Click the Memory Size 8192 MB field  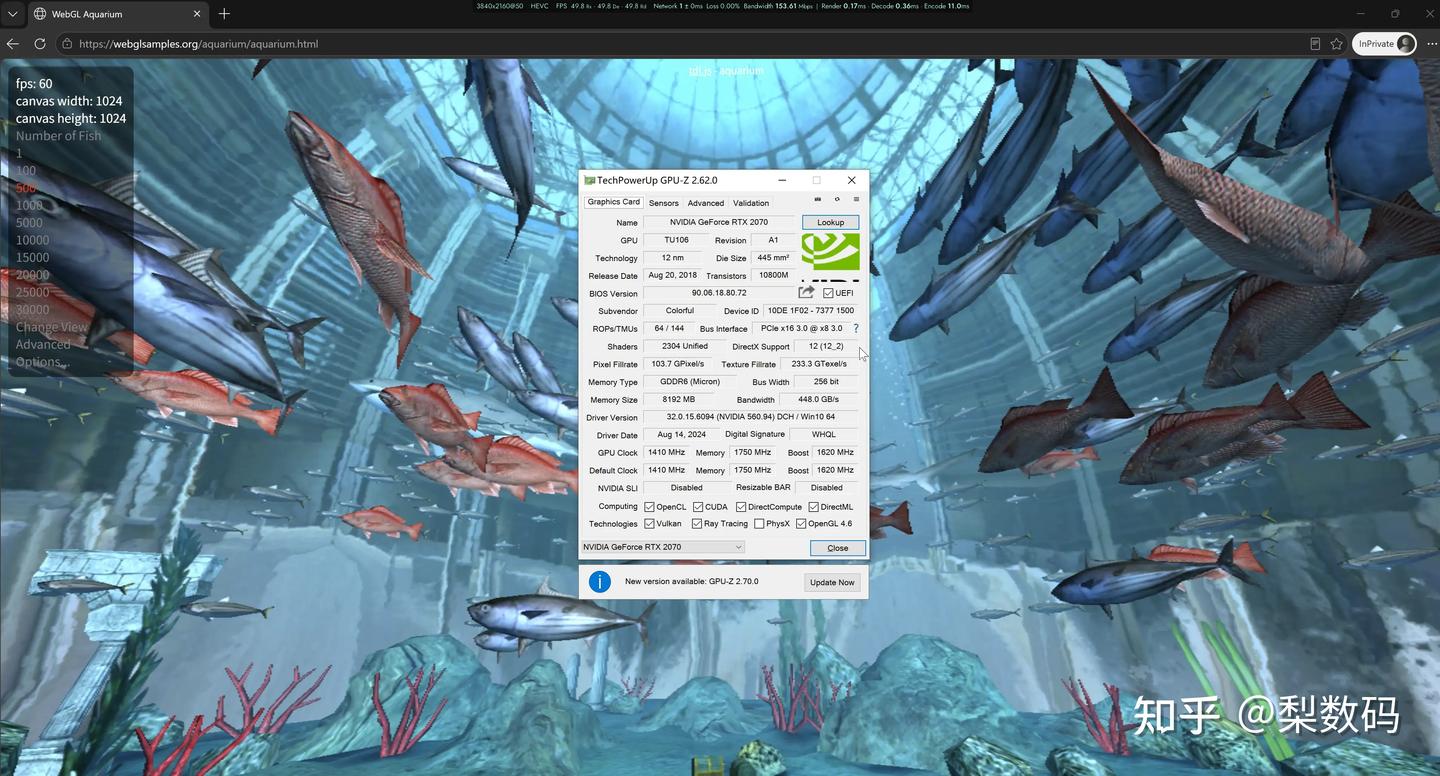[x=678, y=400]
